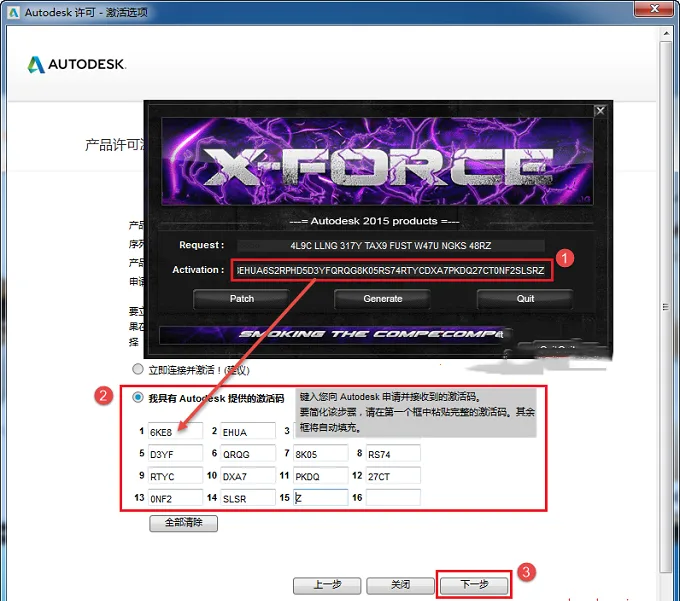The image size is (680, 601).
Task: Close the X-Force popup with its X icon
Action: click(x=600, y=111)
